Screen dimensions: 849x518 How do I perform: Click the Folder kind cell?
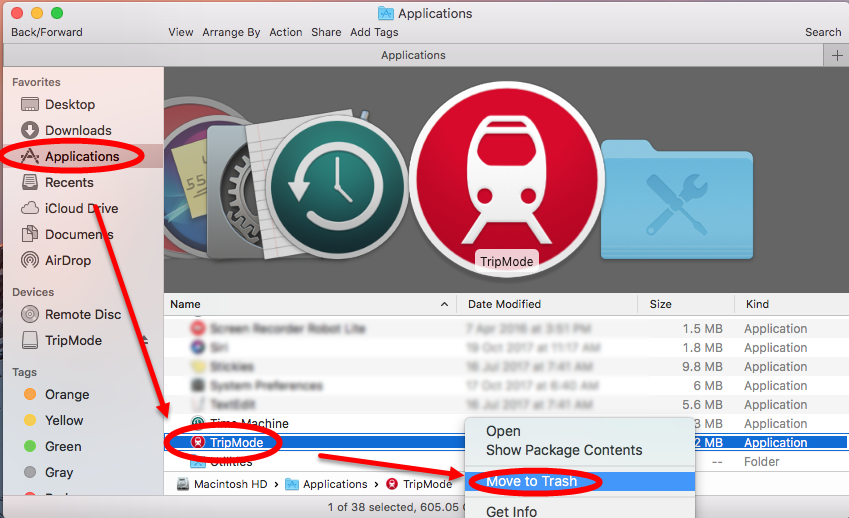(761, 462)
